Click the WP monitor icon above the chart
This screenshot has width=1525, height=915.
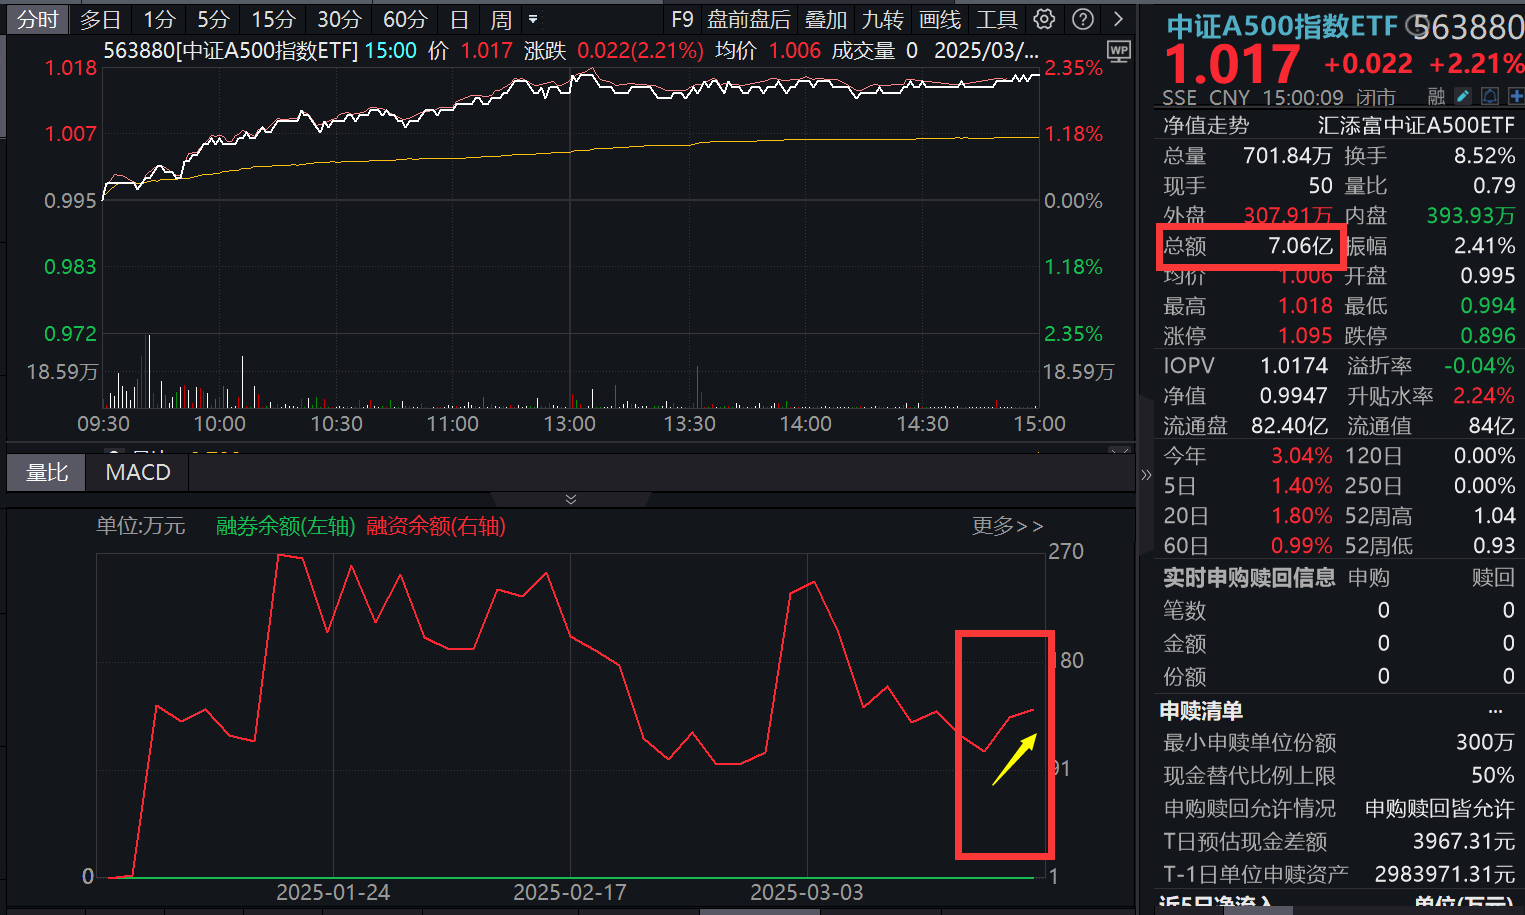1118,52
